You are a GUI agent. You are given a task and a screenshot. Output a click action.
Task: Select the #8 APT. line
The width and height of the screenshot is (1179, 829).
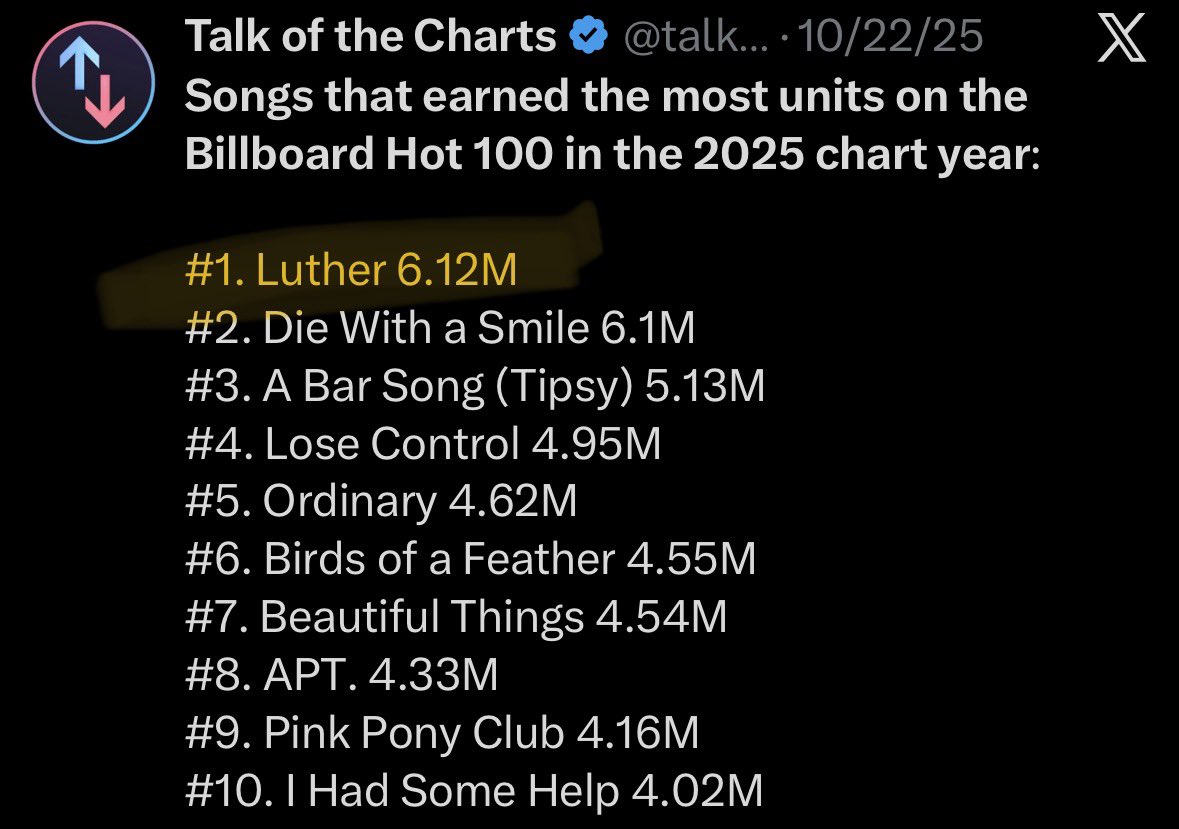341,675
